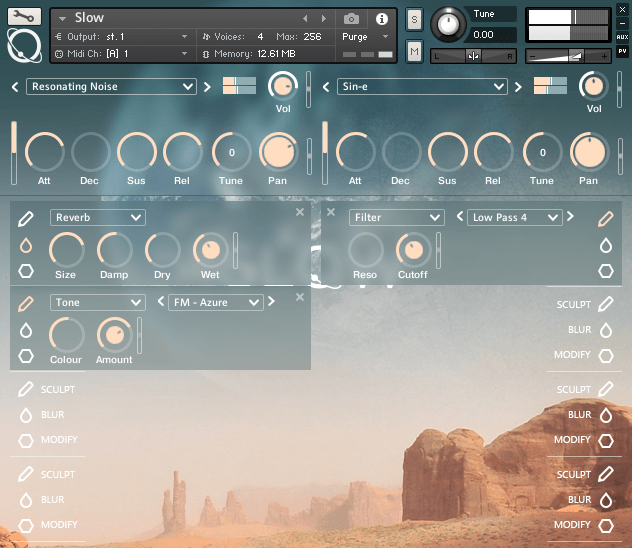This screenshot has height=548, width=632.
Task: Remove the Reverb effect with X
Action: pyautogui.click(x=300, y=212)
